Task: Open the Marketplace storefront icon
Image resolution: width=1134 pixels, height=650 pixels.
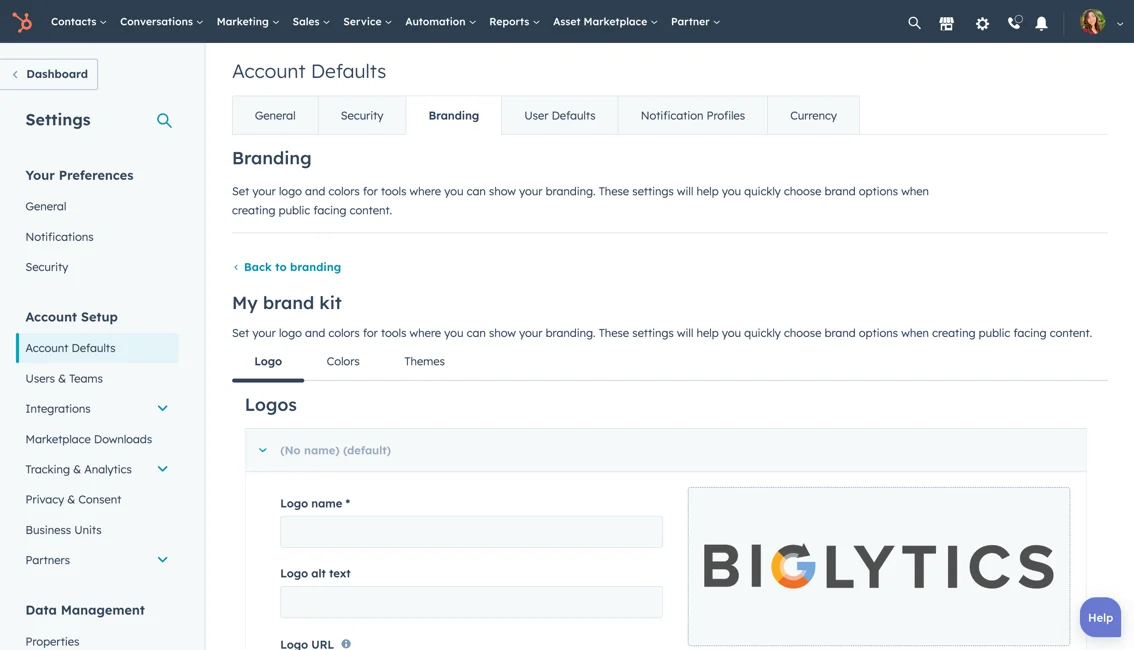Action: tap(946, 22)
